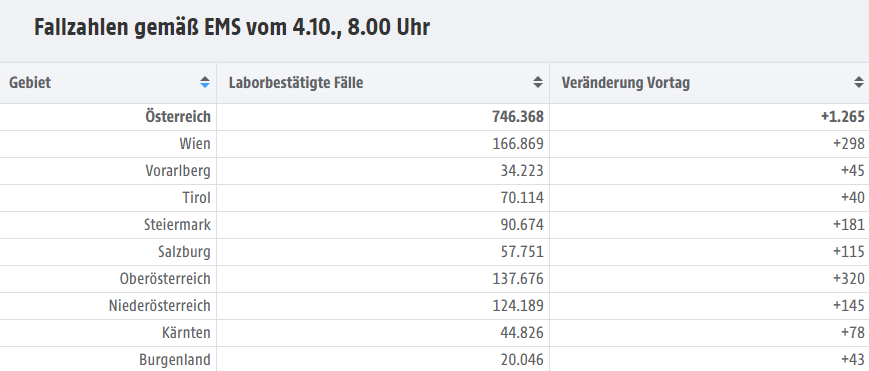This screenshot has height=371, width=869.
Task: Sort by Veränderung Vortag arrows icon
Action: pyautogui.click(x=858, y=83)
